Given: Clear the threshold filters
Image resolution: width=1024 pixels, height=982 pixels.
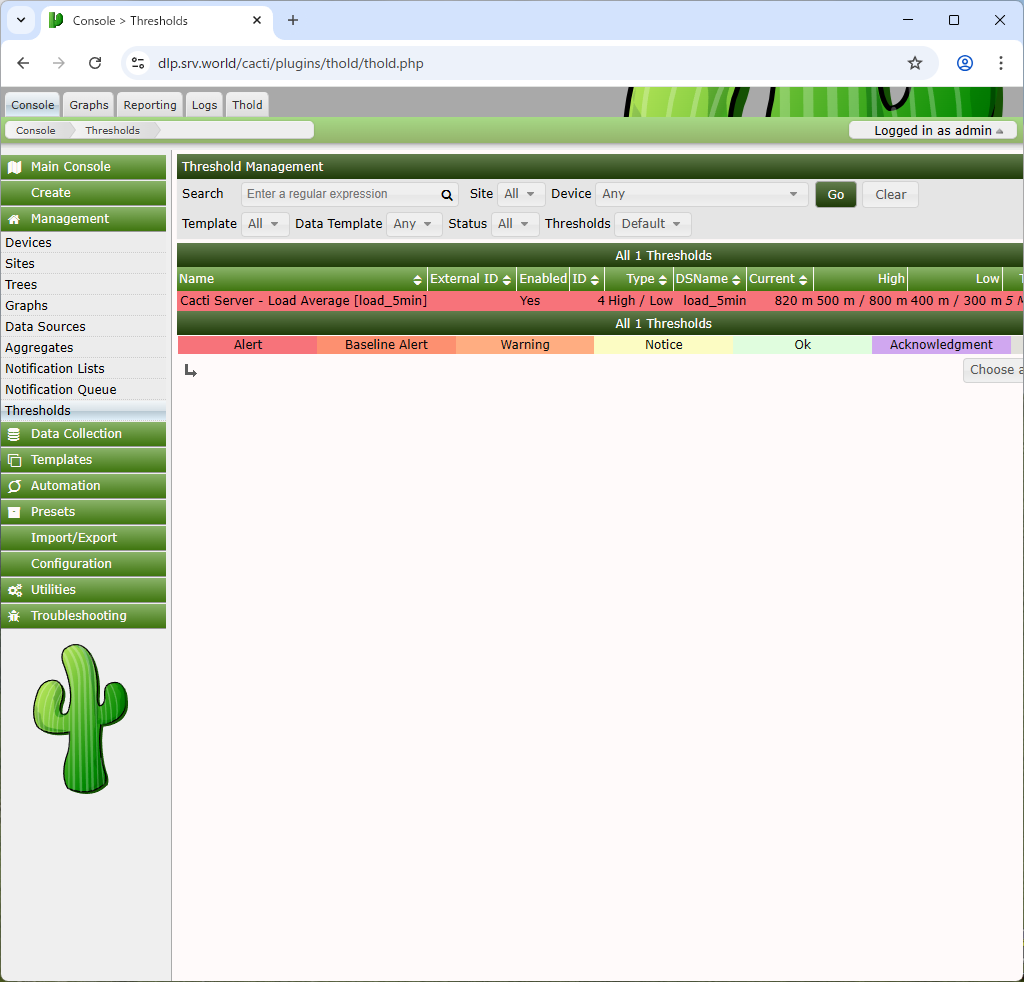Looking at the screenshot, I should click(890, 195).
